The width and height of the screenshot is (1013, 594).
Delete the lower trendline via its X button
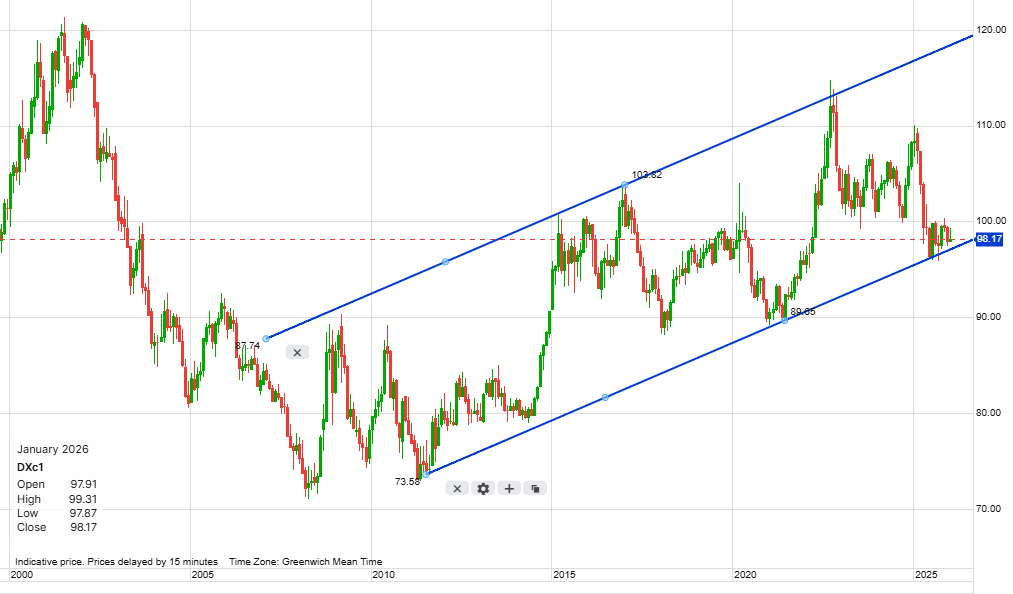pyautogui.click(x=457, y=488)
